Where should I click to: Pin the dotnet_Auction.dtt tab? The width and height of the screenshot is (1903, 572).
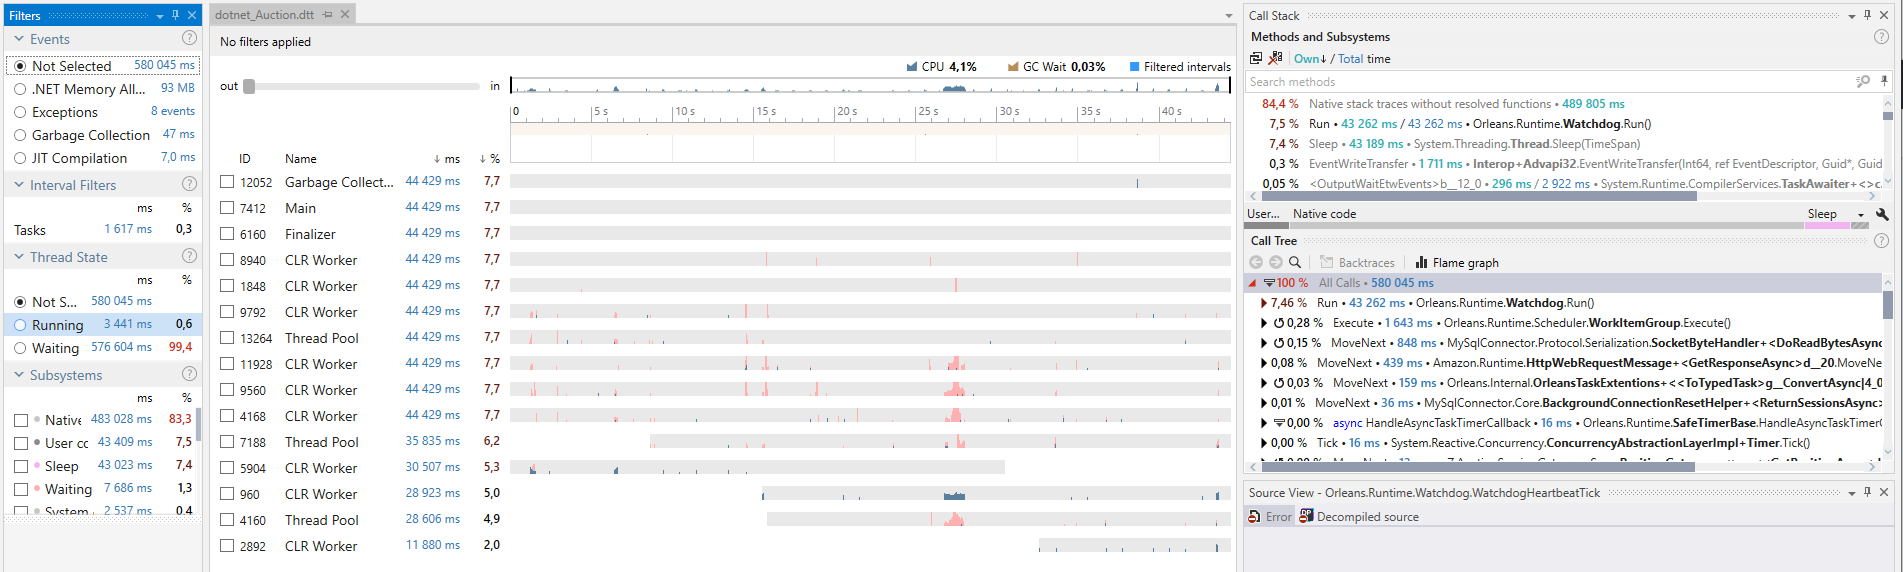(327, 15)
